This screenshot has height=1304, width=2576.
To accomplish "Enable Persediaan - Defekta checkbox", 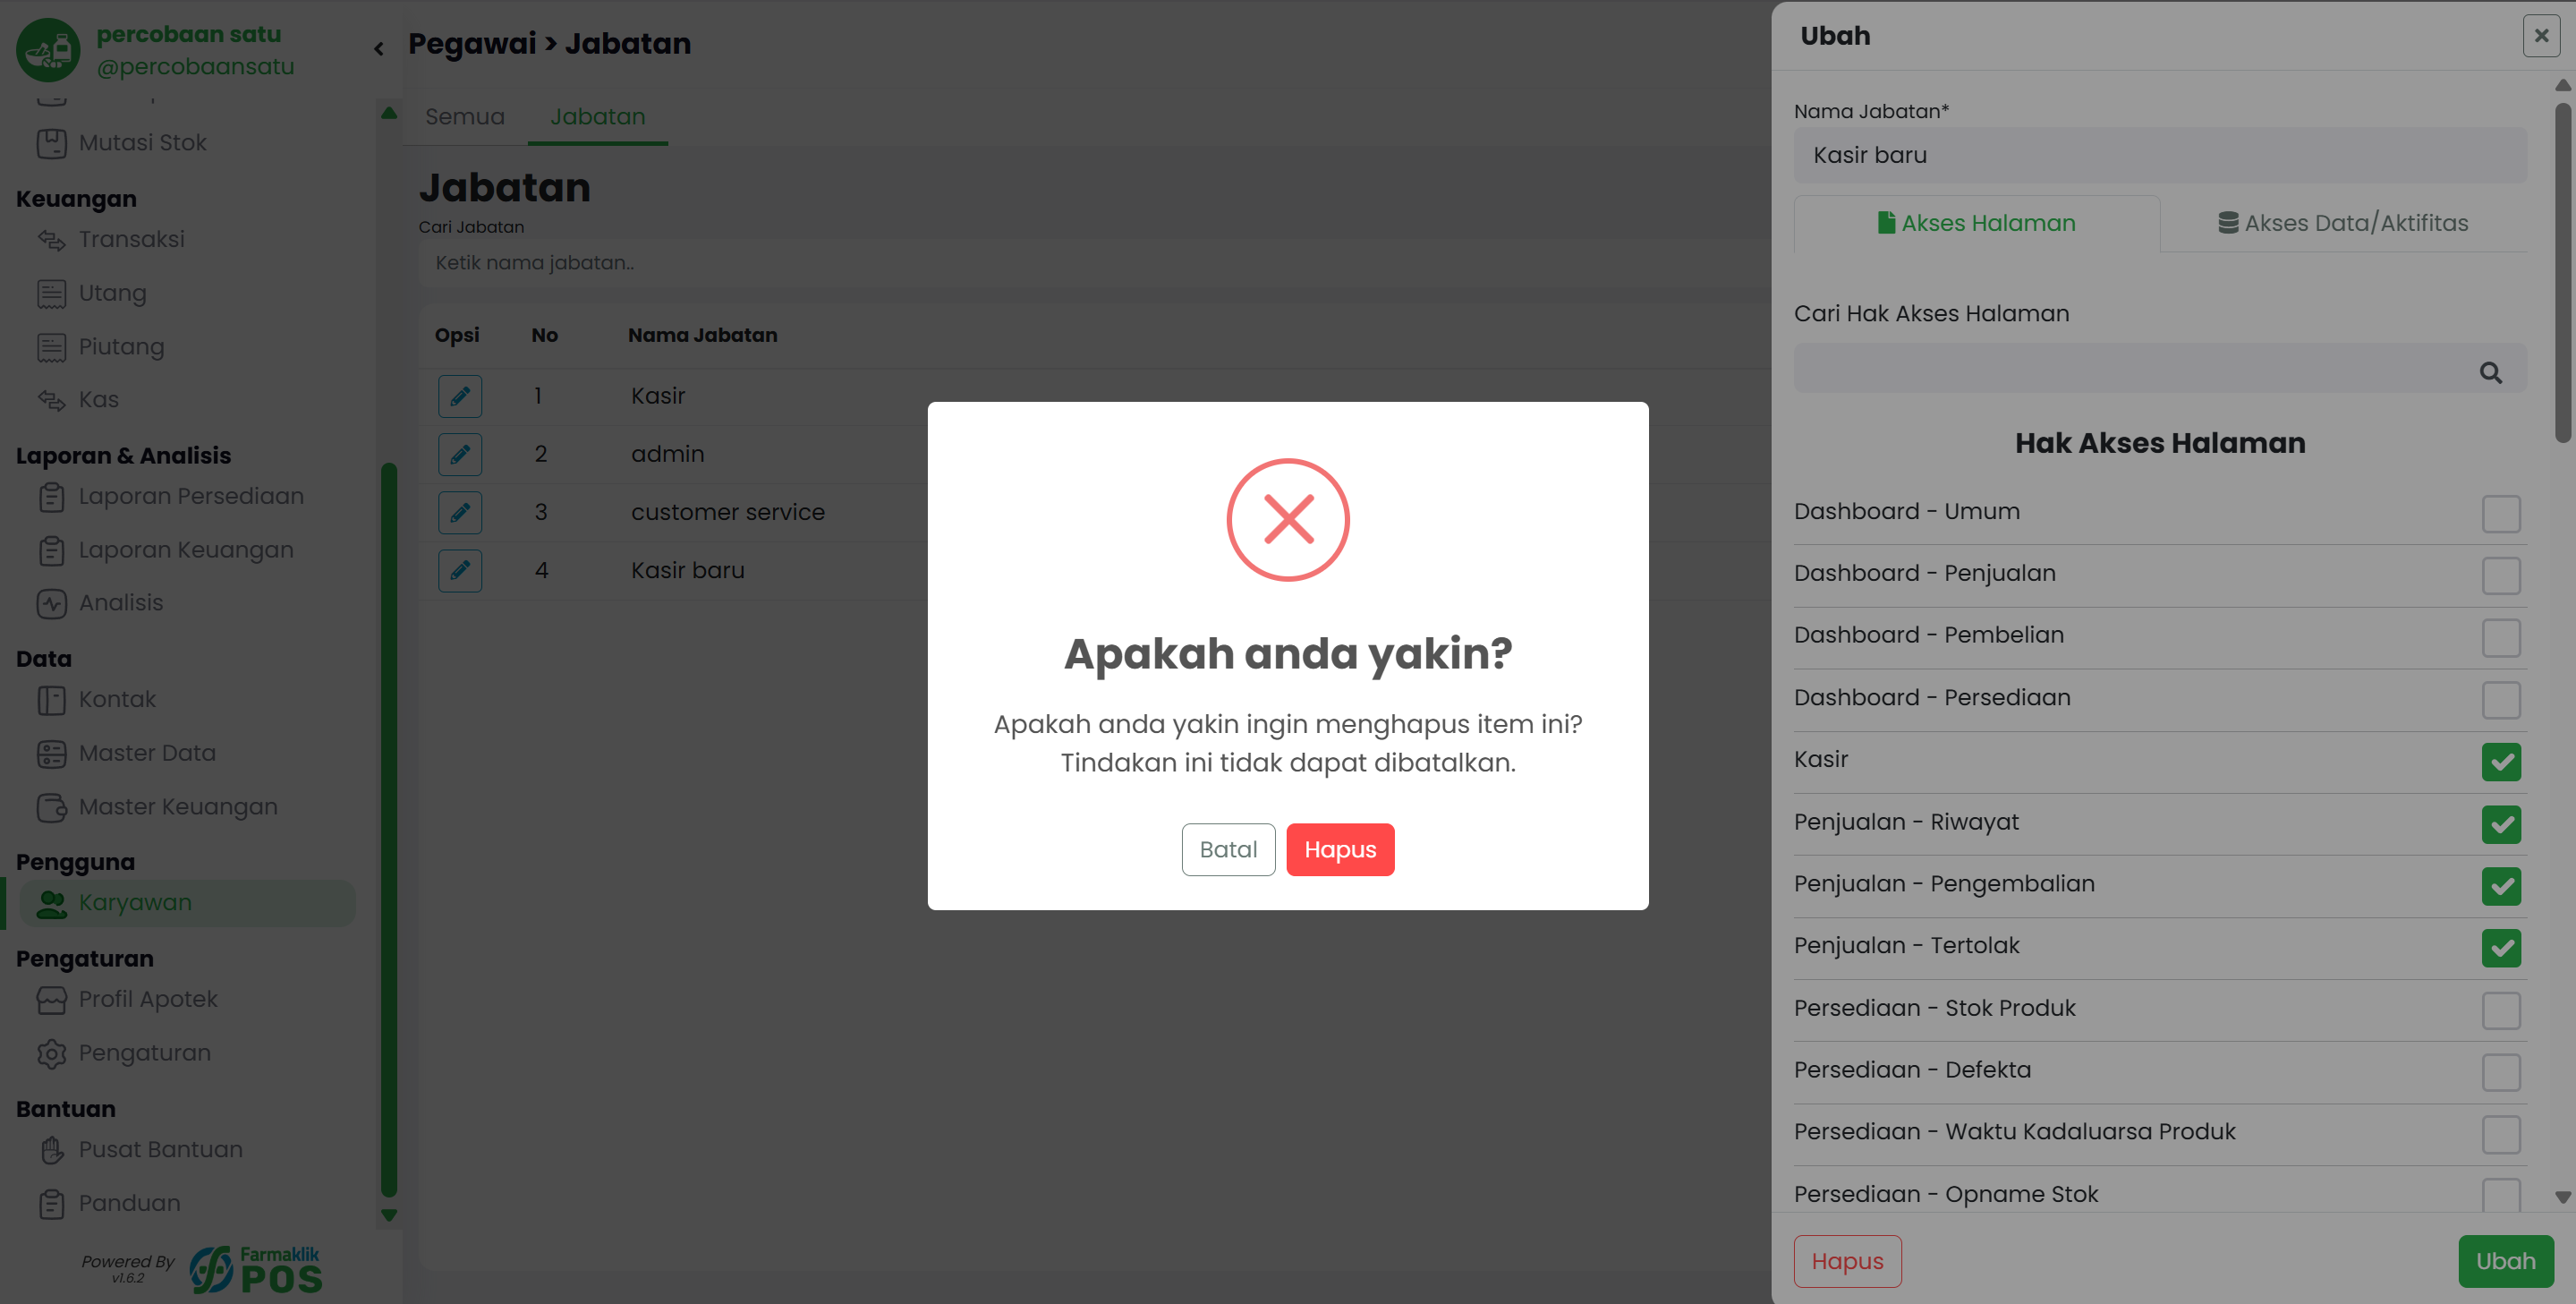I will coord(2501,1072).
